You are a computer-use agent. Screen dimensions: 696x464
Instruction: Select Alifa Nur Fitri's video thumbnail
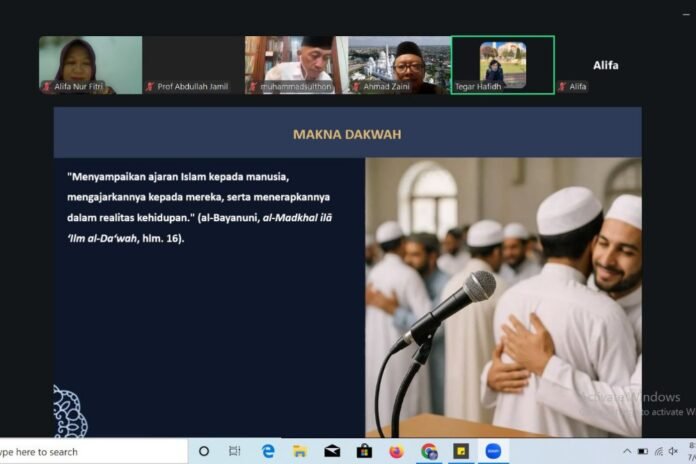91,65
